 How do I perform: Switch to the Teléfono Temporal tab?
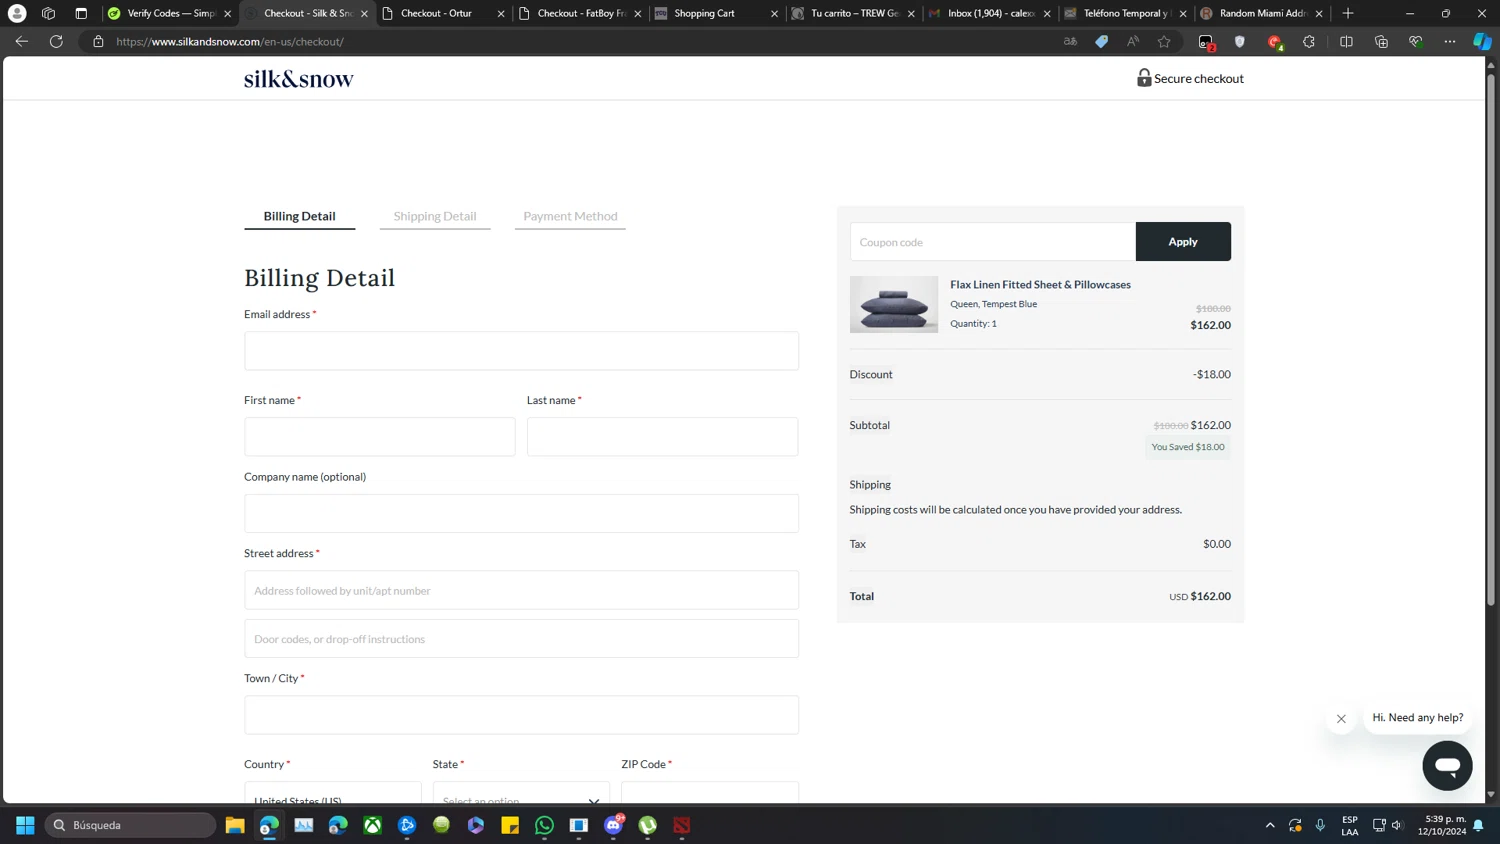(x=1127, y=13)
